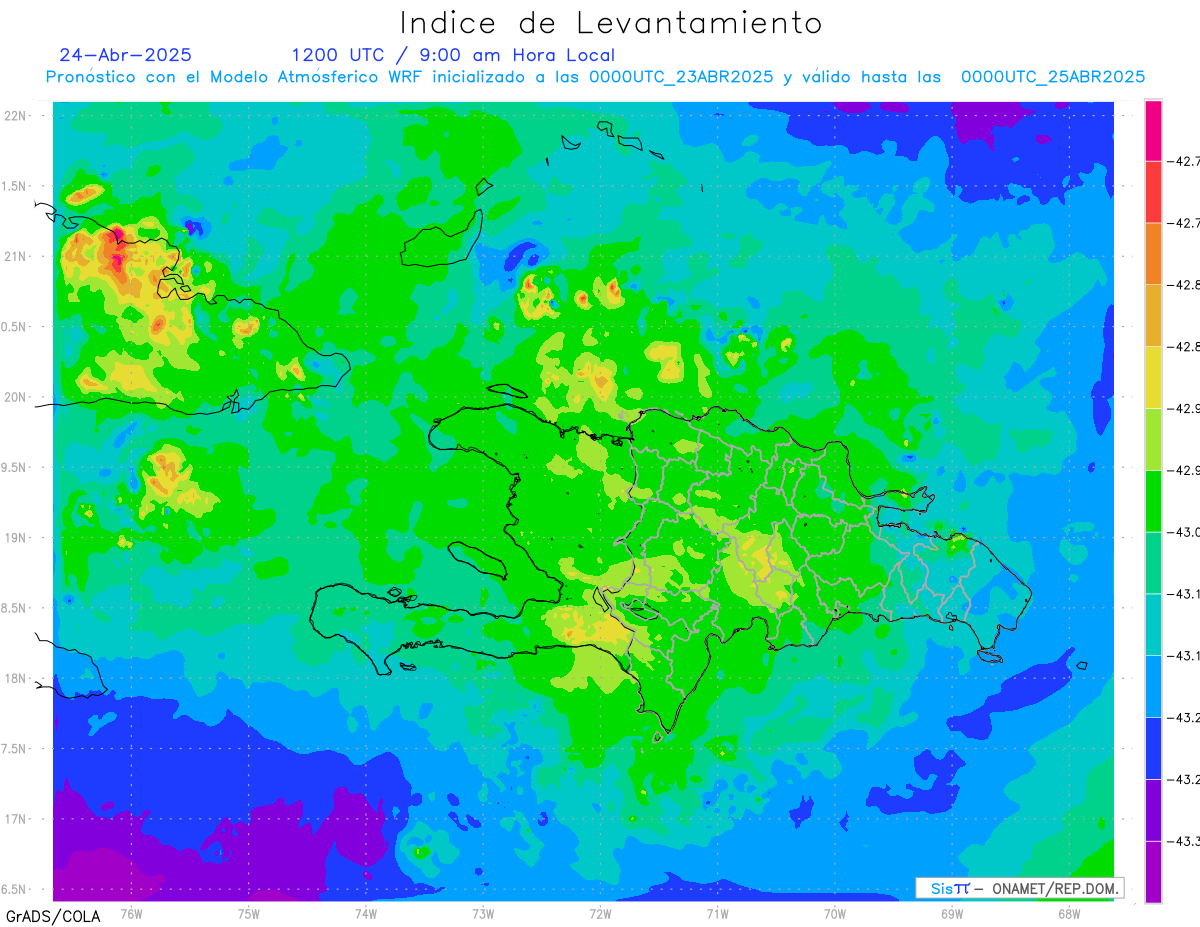Click the lime yellow-green legend swatch
Screen dimensions: 1200x927
click(x=1153, y=439)
